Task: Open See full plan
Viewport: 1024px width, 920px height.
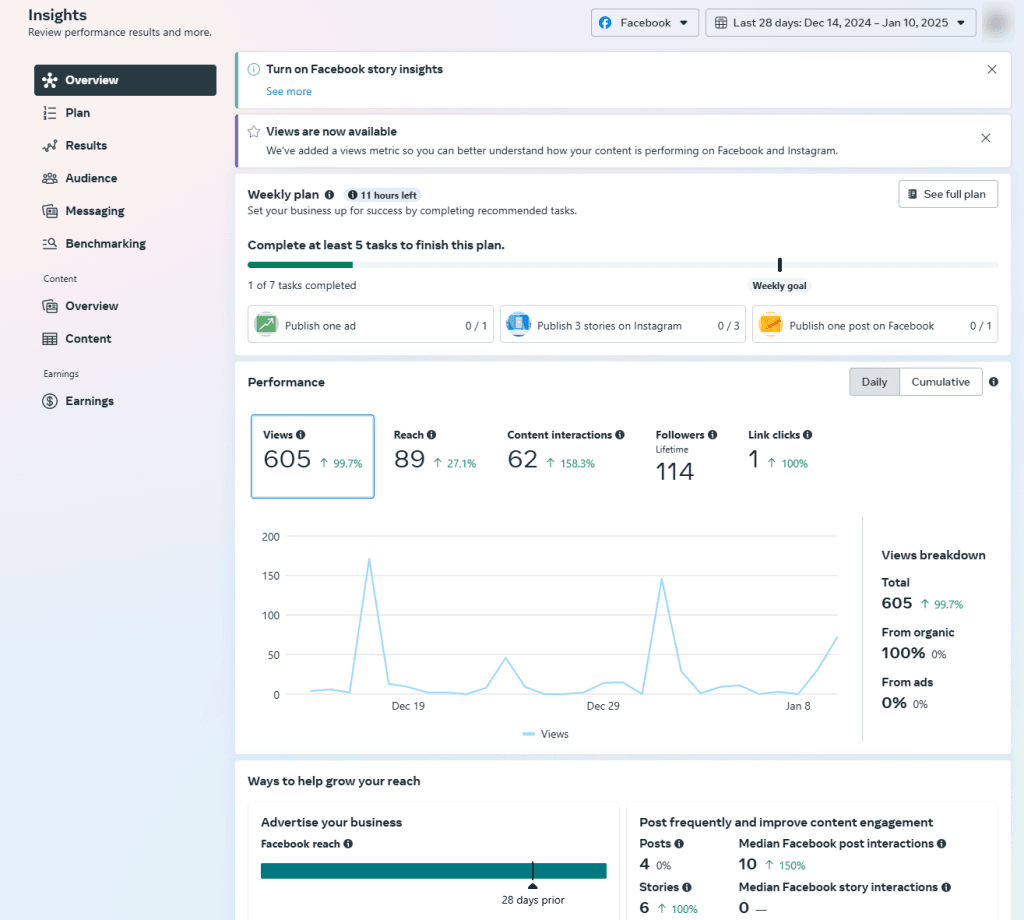Action: (x=947, y=194)
